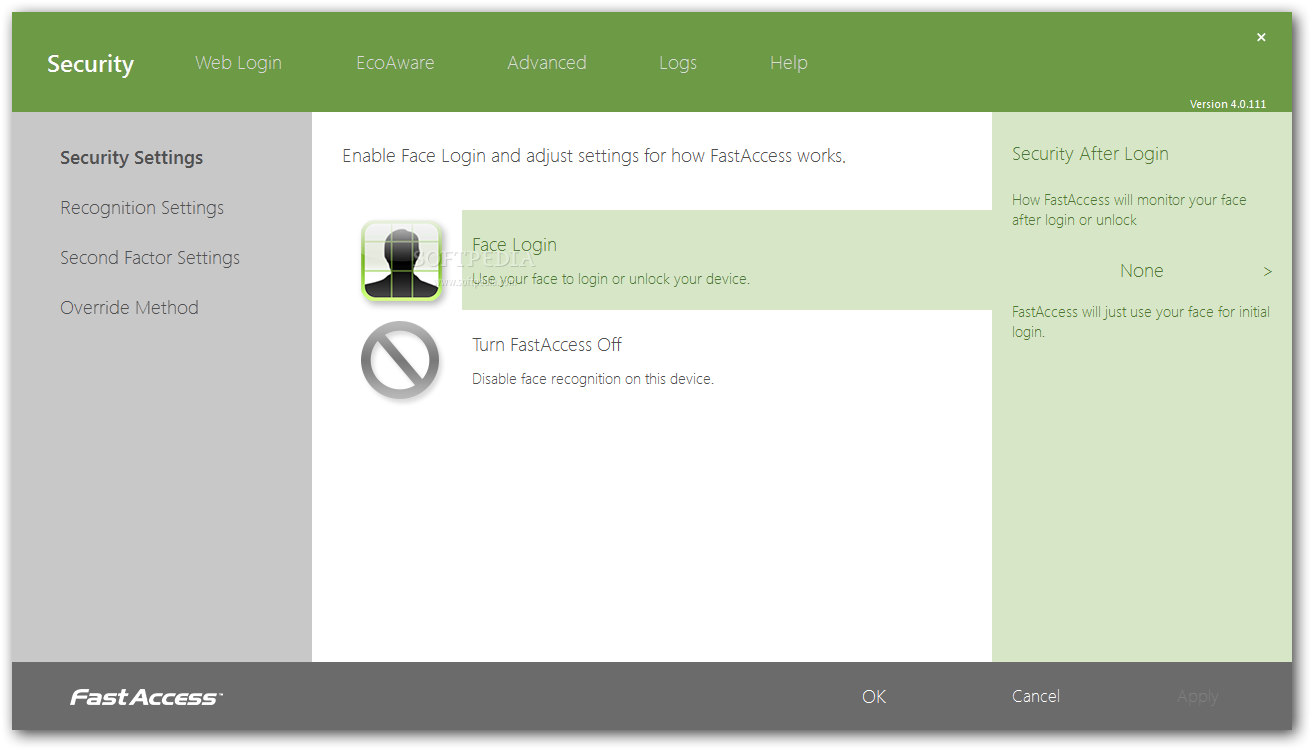Select Security Settings in sidebar
This screenshot has height=750, width=1312.
pyautogui.click(x=132, y=158)
